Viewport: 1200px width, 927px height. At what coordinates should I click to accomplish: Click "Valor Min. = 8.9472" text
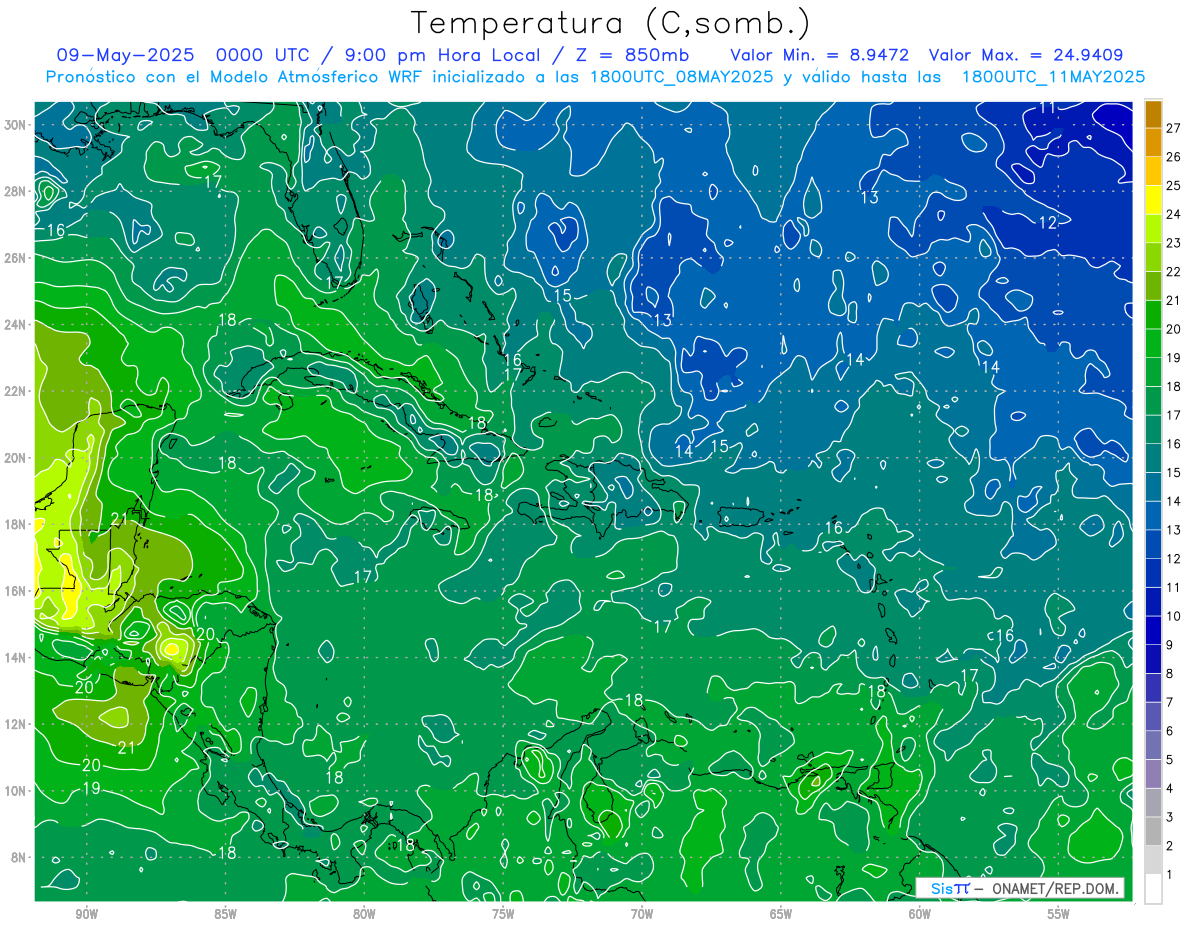pyautogui.click(x=820, y=55)
